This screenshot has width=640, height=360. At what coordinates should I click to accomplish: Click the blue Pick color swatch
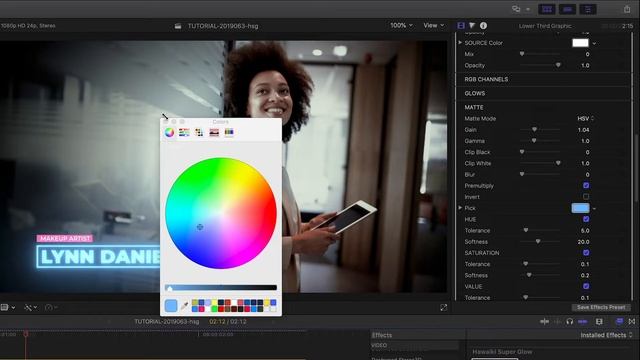[580, 208]
